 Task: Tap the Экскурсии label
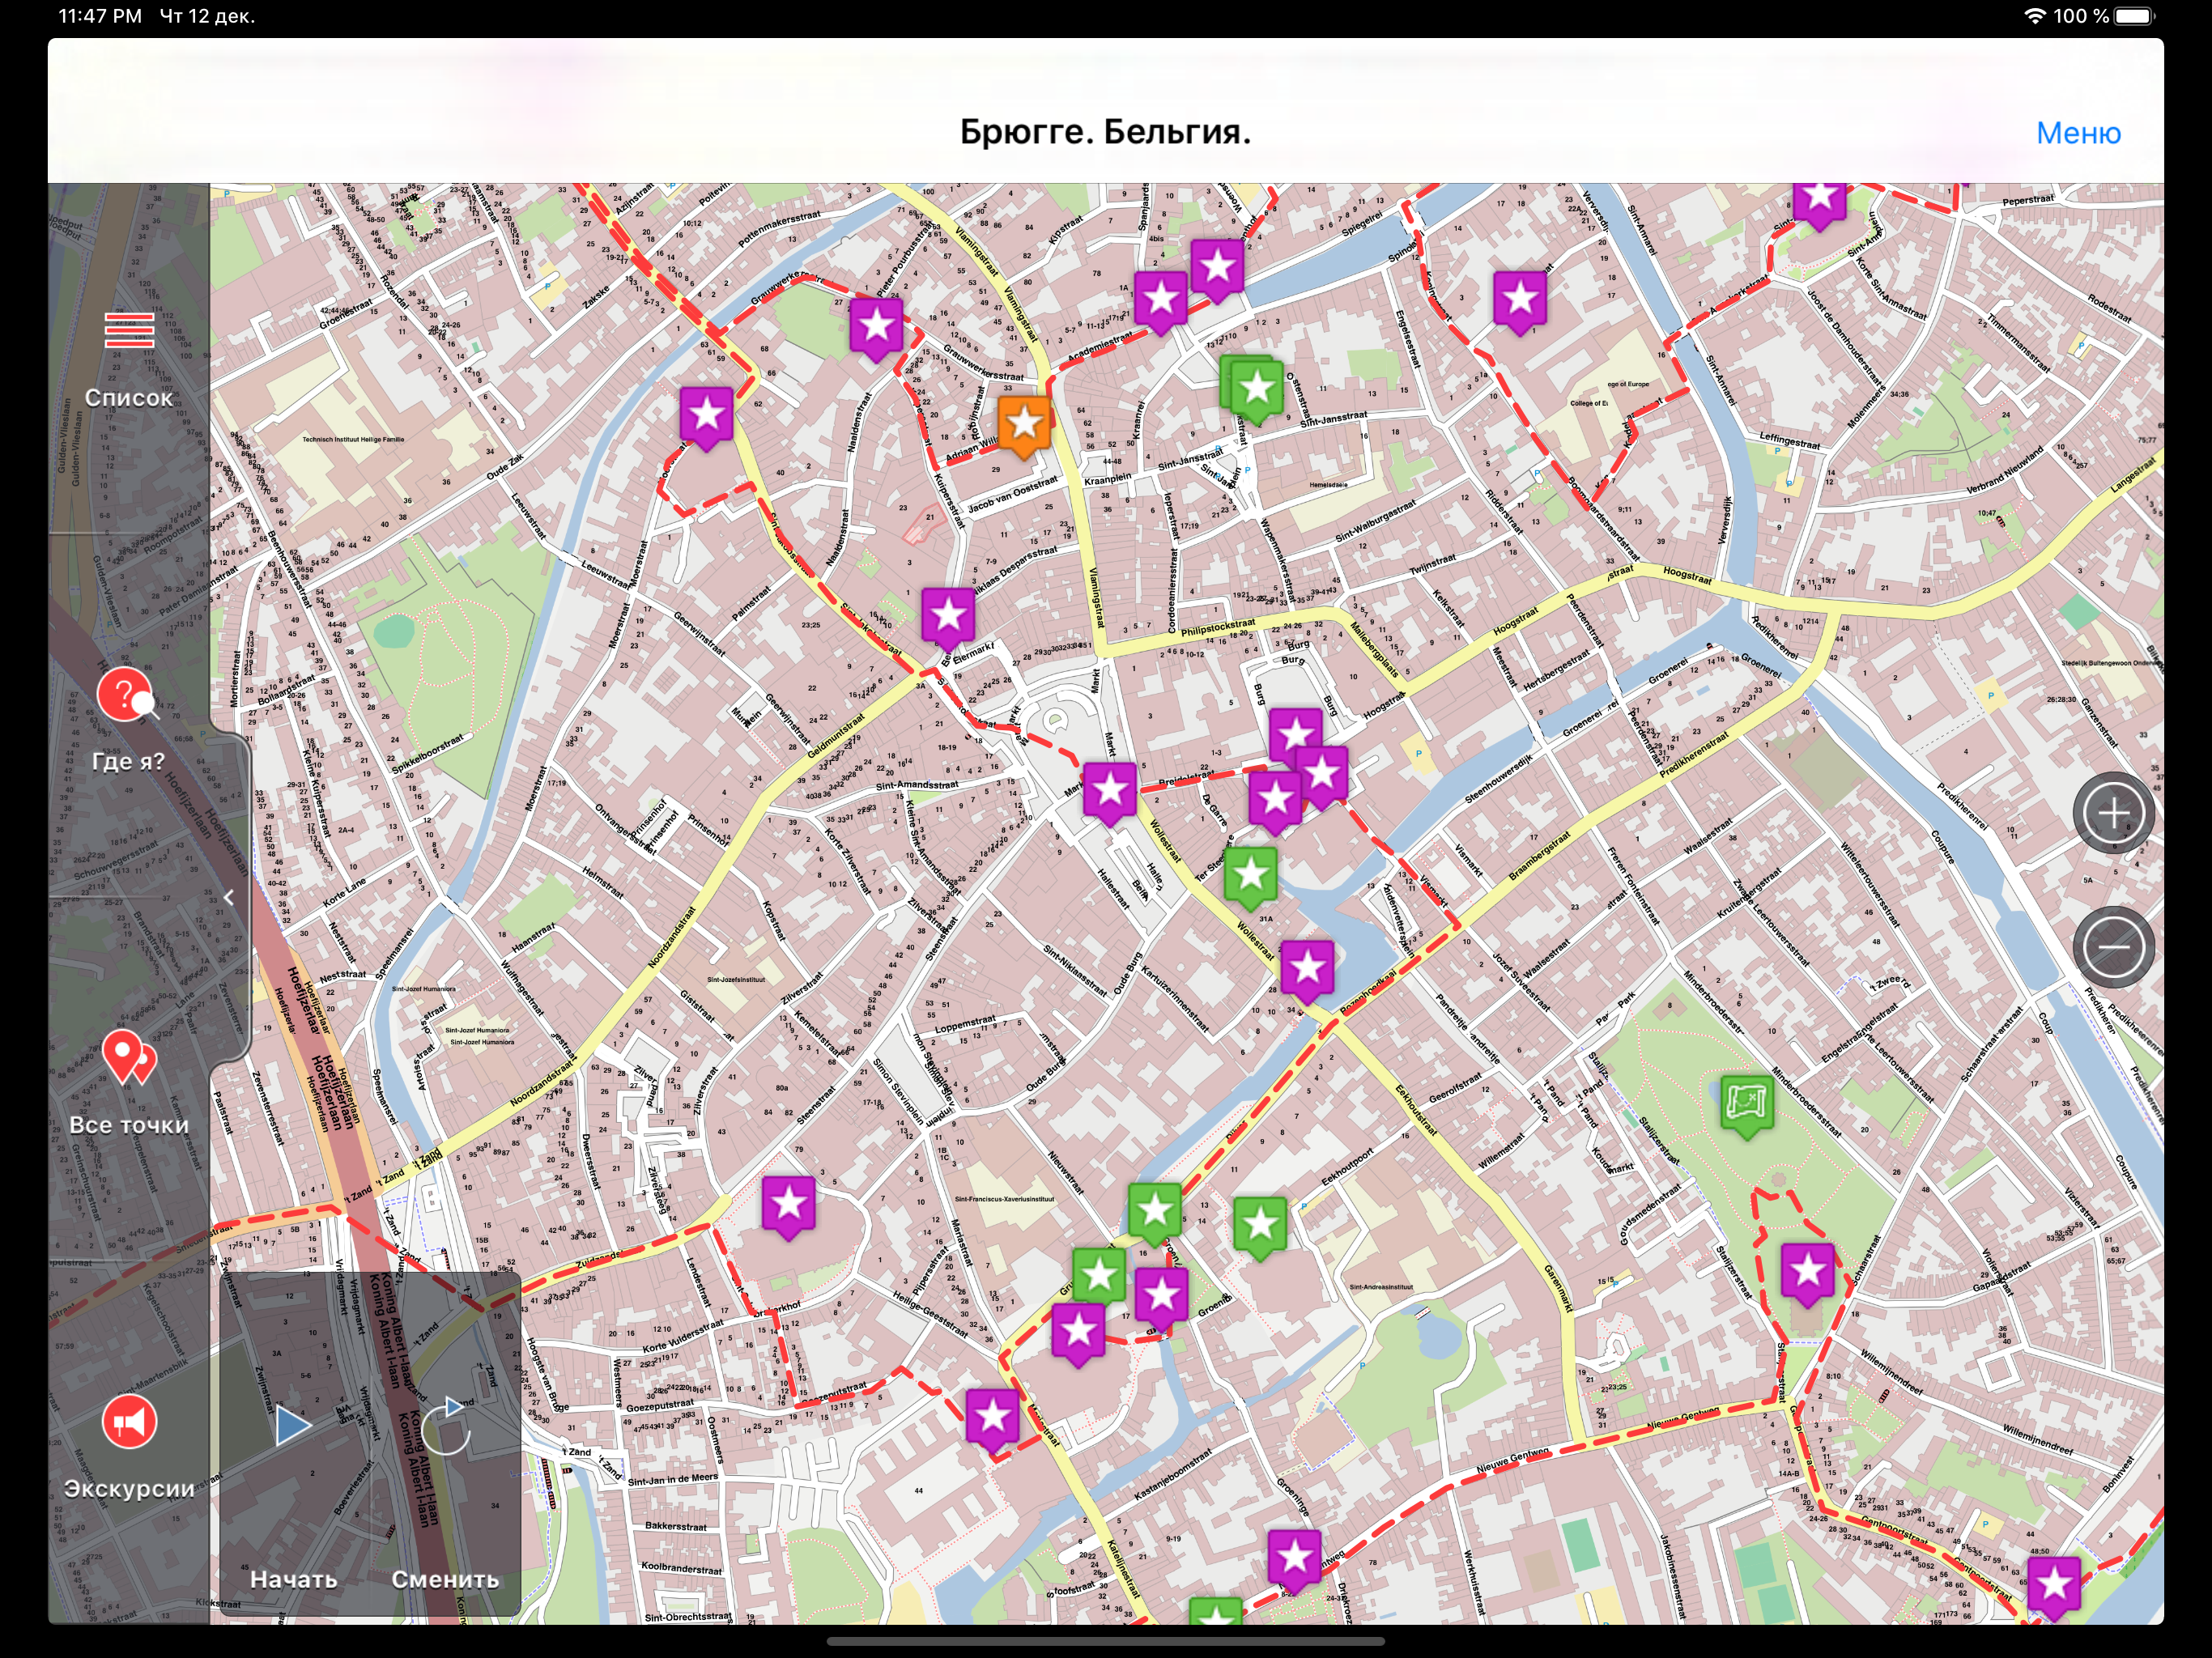click(129, 1489)
